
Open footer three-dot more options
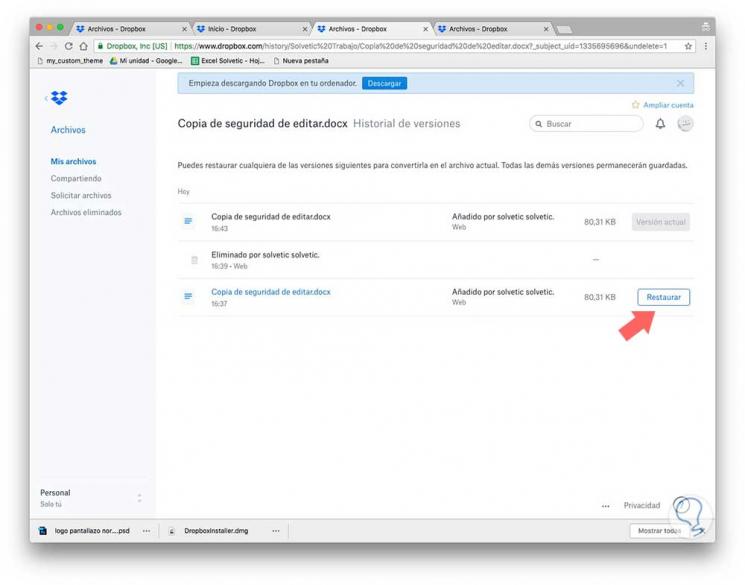pyautogui.click(x=605, y=506)
